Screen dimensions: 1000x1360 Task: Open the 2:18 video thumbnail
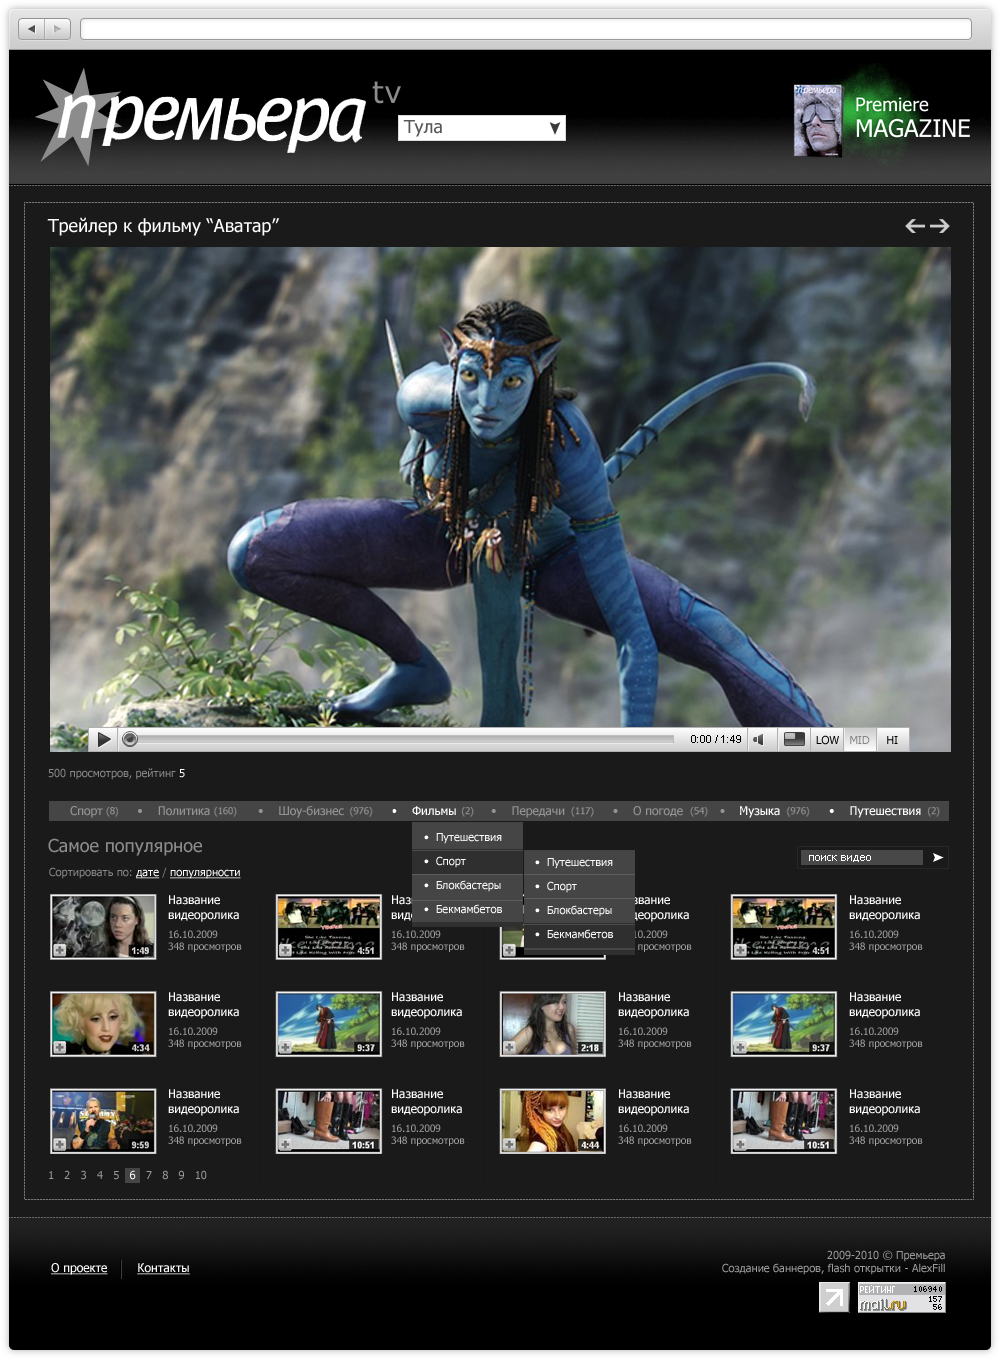coord(552,1023)
